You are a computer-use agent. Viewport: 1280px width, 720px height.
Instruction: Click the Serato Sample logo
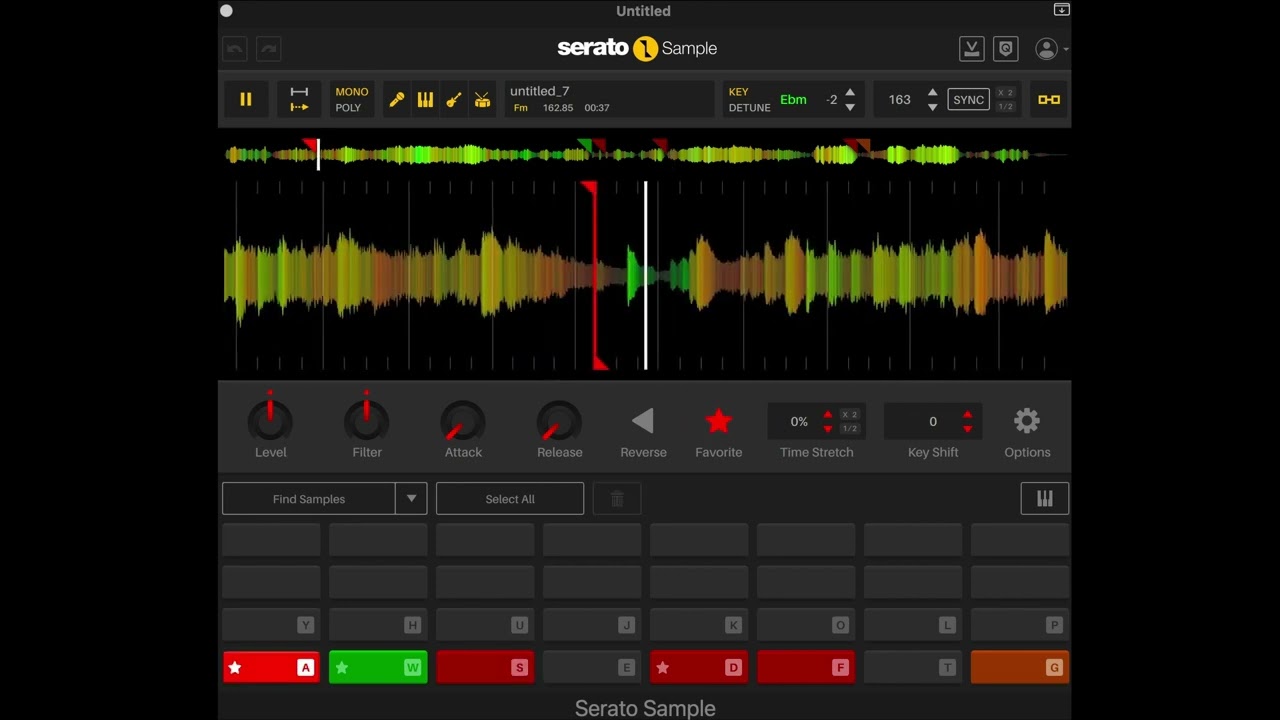pos(637,48)
